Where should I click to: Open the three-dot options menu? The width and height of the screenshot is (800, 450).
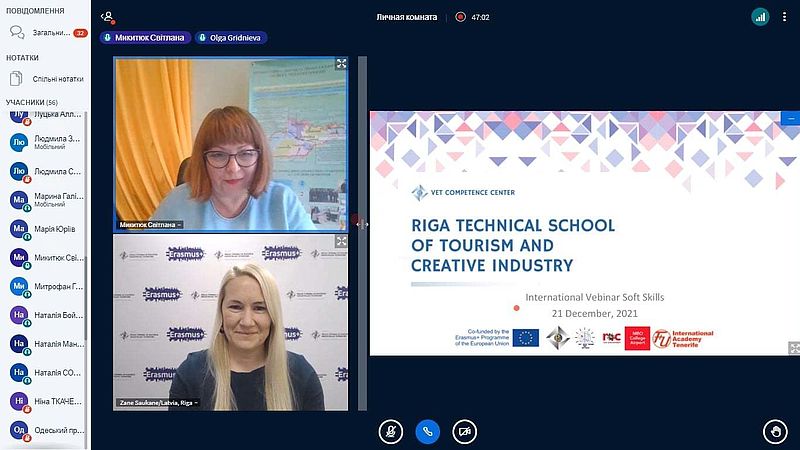(x=784, y=17)
